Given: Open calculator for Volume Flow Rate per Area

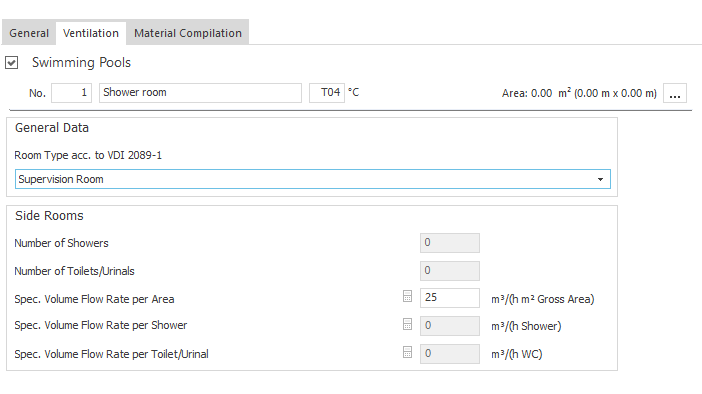Looking at the screenshot, I should (407, 296).
